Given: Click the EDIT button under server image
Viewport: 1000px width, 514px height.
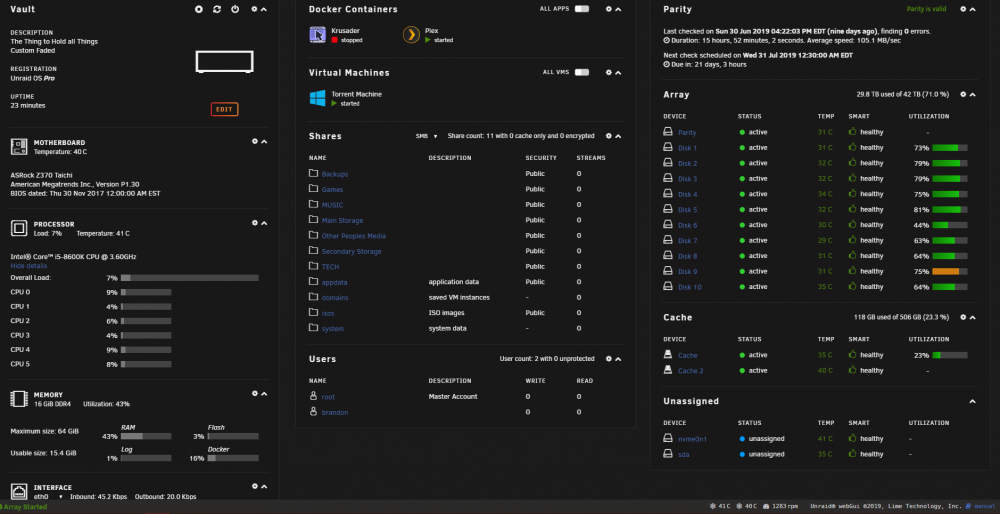Looking at the screenshot, I should point(224,109).
